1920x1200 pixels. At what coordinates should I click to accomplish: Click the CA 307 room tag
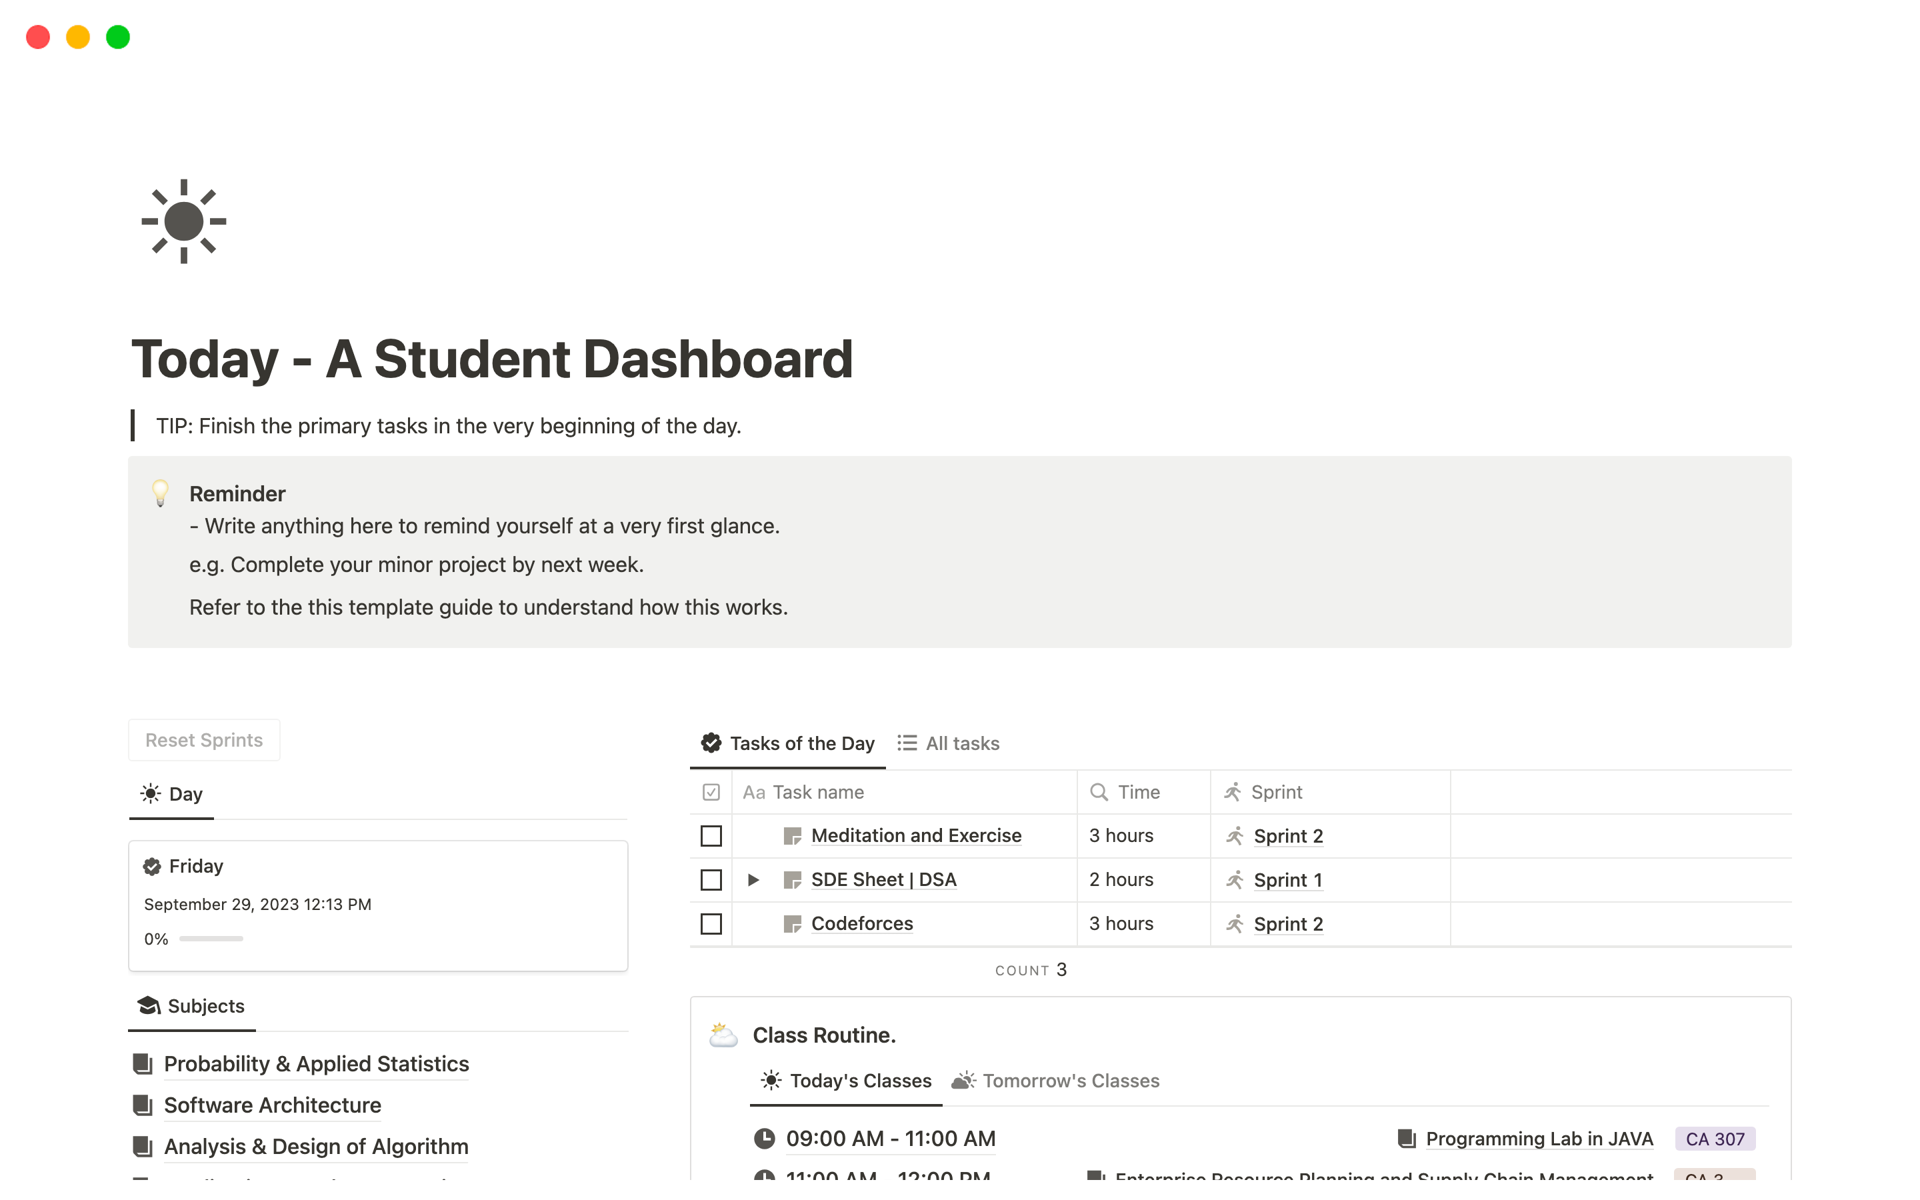click(x=1714, y=1139)
